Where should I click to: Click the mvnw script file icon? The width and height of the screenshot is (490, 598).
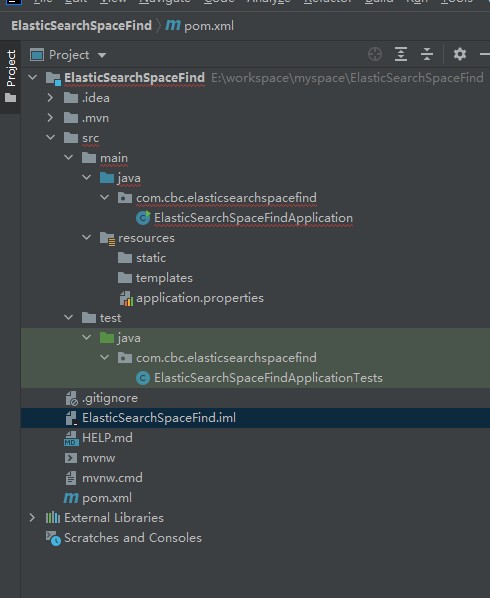(71, 458)
